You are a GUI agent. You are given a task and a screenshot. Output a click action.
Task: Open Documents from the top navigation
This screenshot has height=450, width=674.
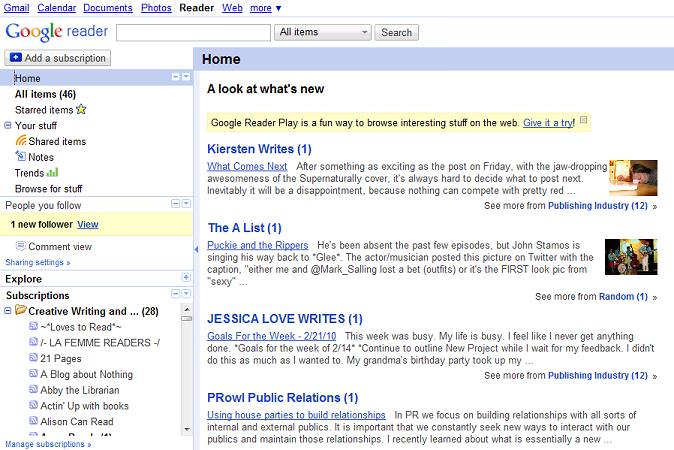(108, 8)
